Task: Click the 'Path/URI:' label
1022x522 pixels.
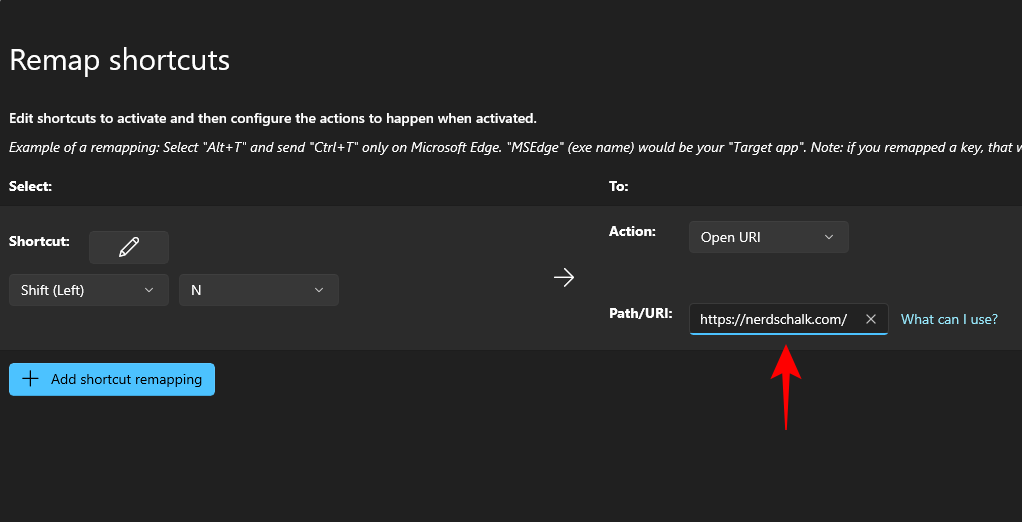Action: coord(640,313)
